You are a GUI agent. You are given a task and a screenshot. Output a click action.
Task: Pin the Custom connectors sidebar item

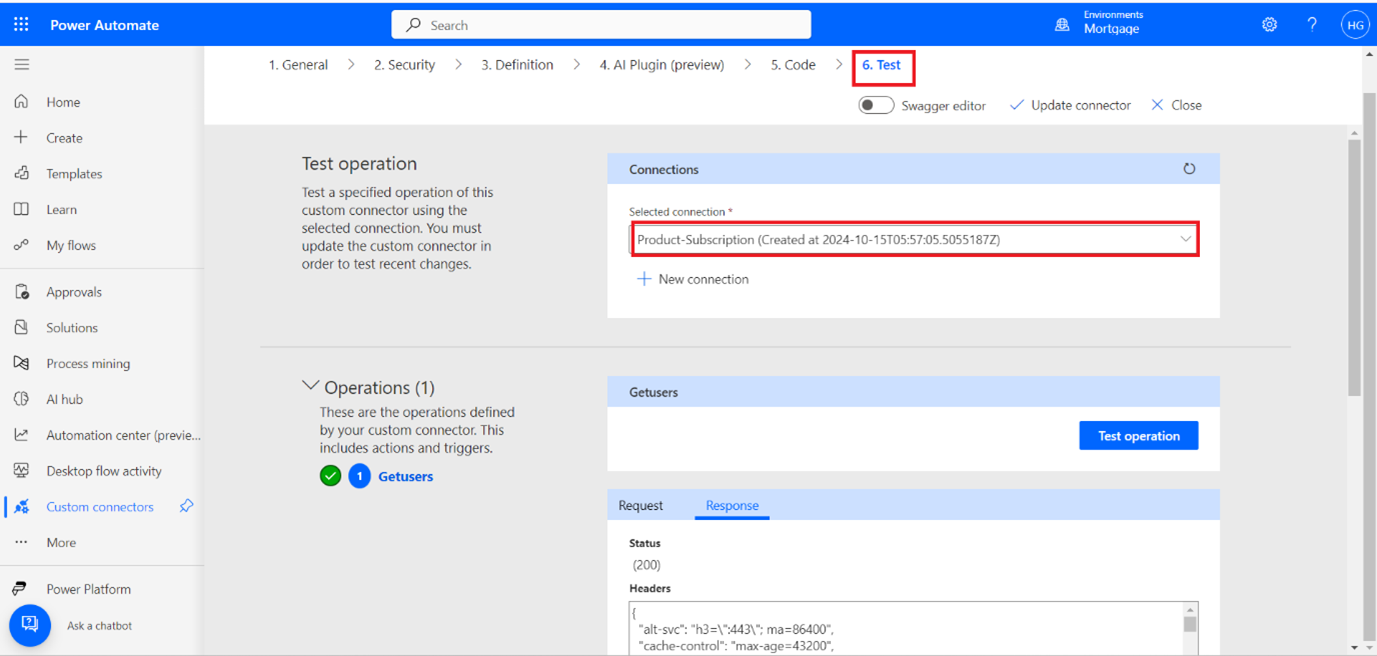click(x=186, y=507)
